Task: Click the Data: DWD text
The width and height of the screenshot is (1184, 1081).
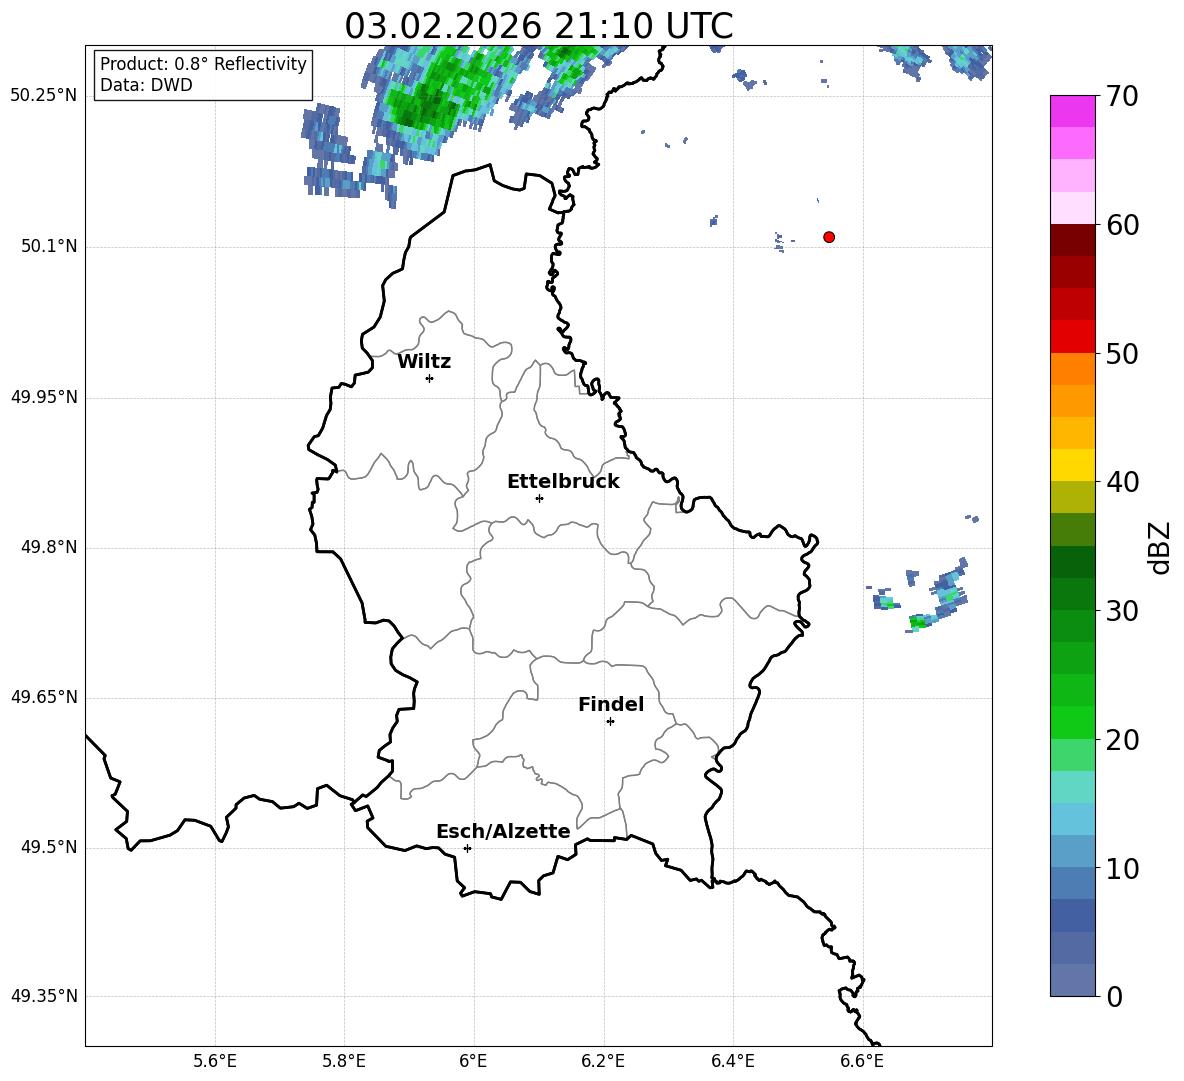Action: tap(146, 85)
